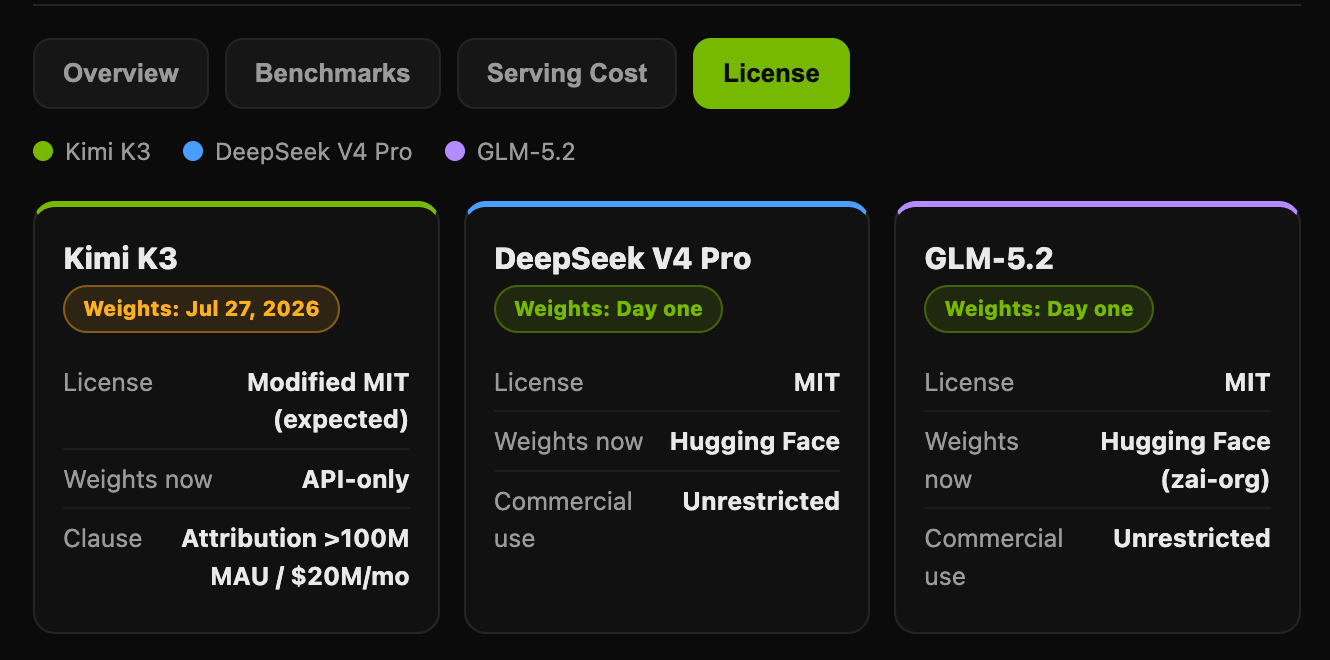Click the 'API-only' weights value
The height and width of the screenshot is (660, 1330).
356,480
